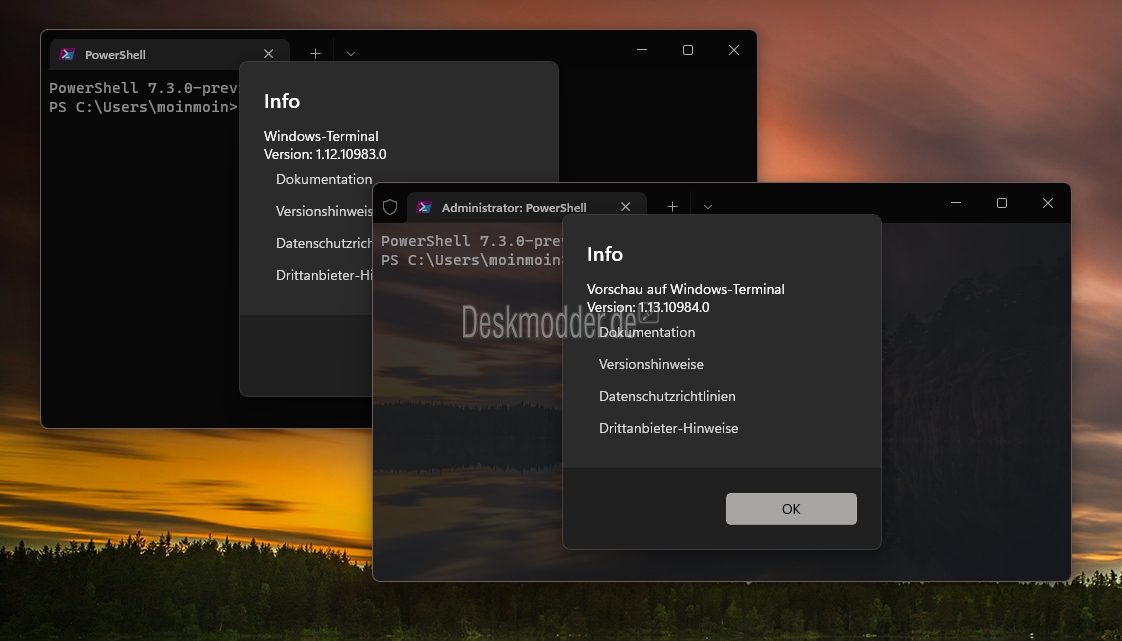Add new tab in the back PowerShell window
The height and width of the screenshot is (641, 1122).
pos(315,54)
